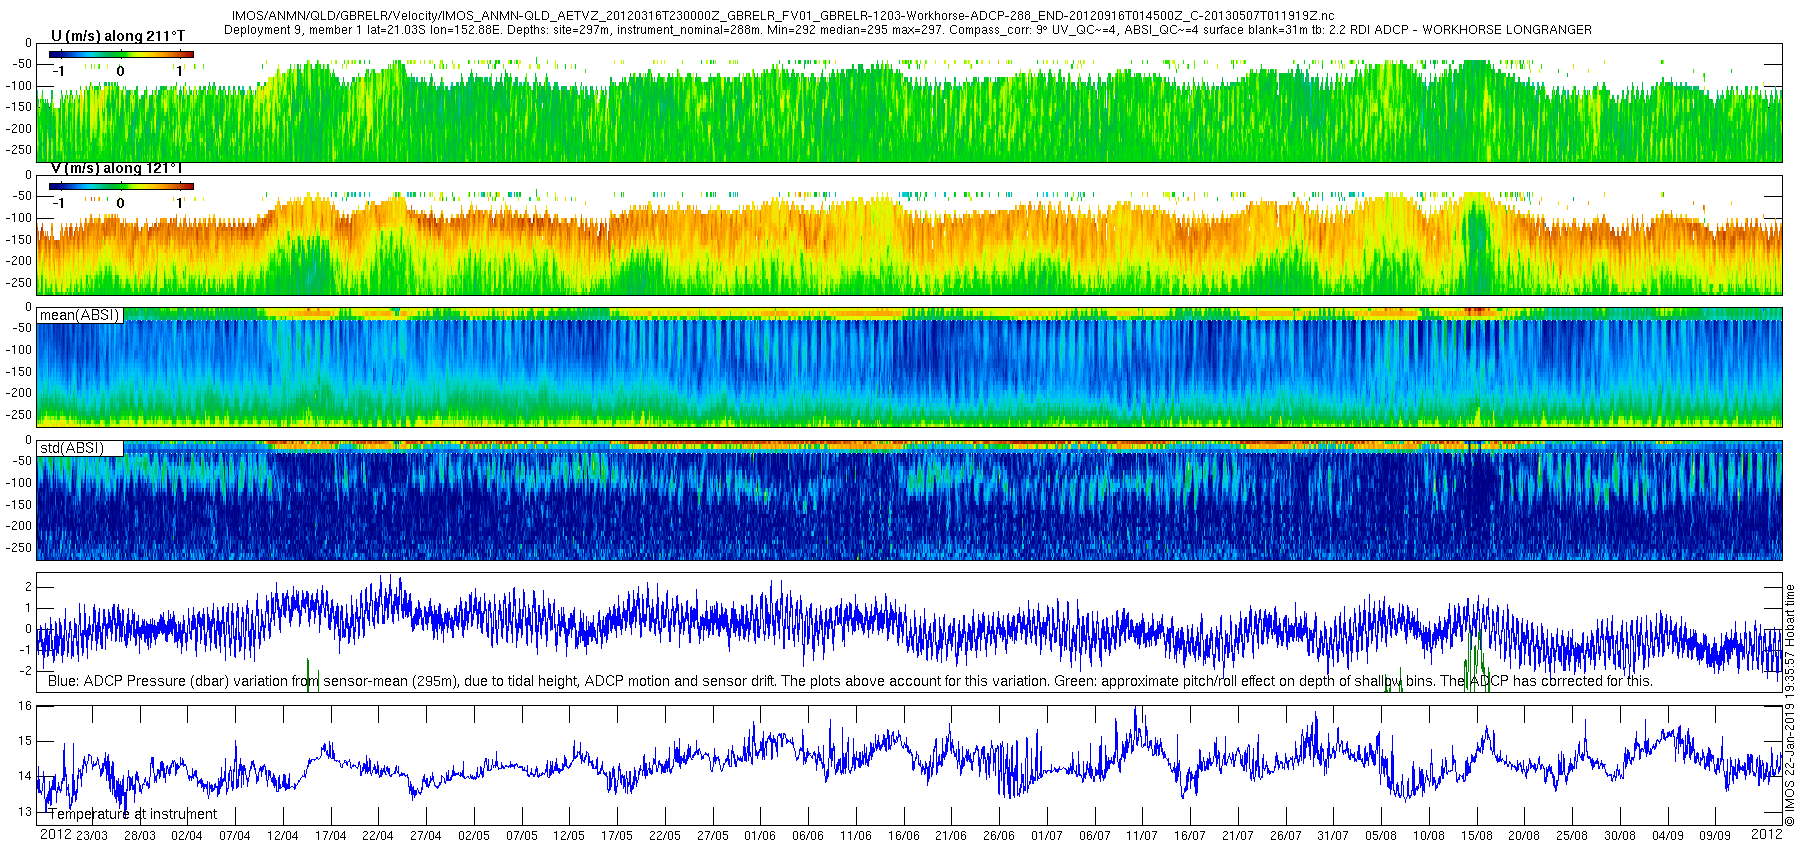Click the '15/08' date tick label

[1477, 836]
